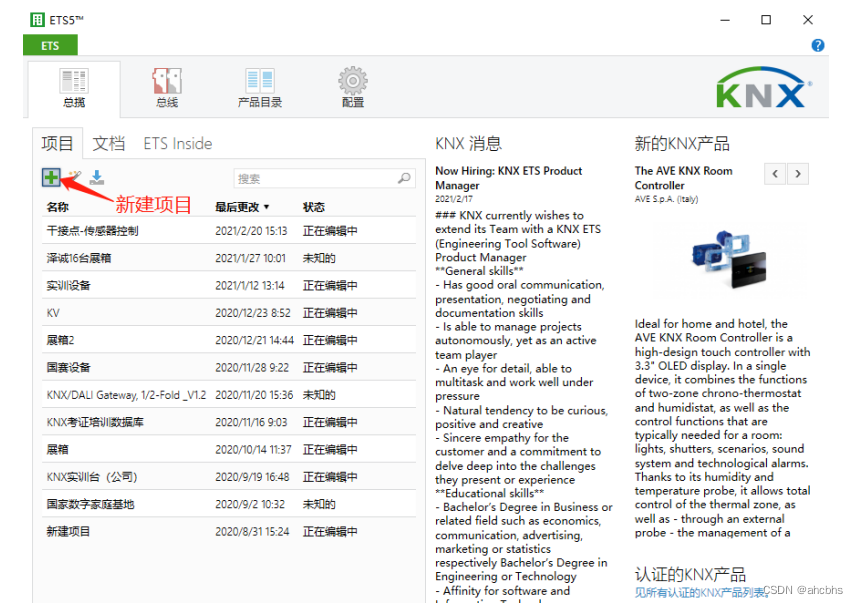Select project KNX/DALI Gateway, 1/2-Fold _V1.2
The width and height of the screenshot is (858, 604).
(x=229, y=395)
